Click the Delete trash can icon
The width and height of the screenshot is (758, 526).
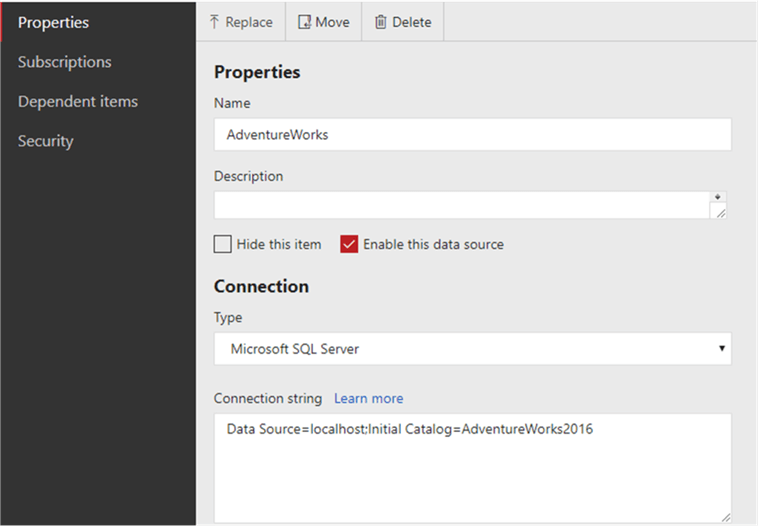click(381, 22)
